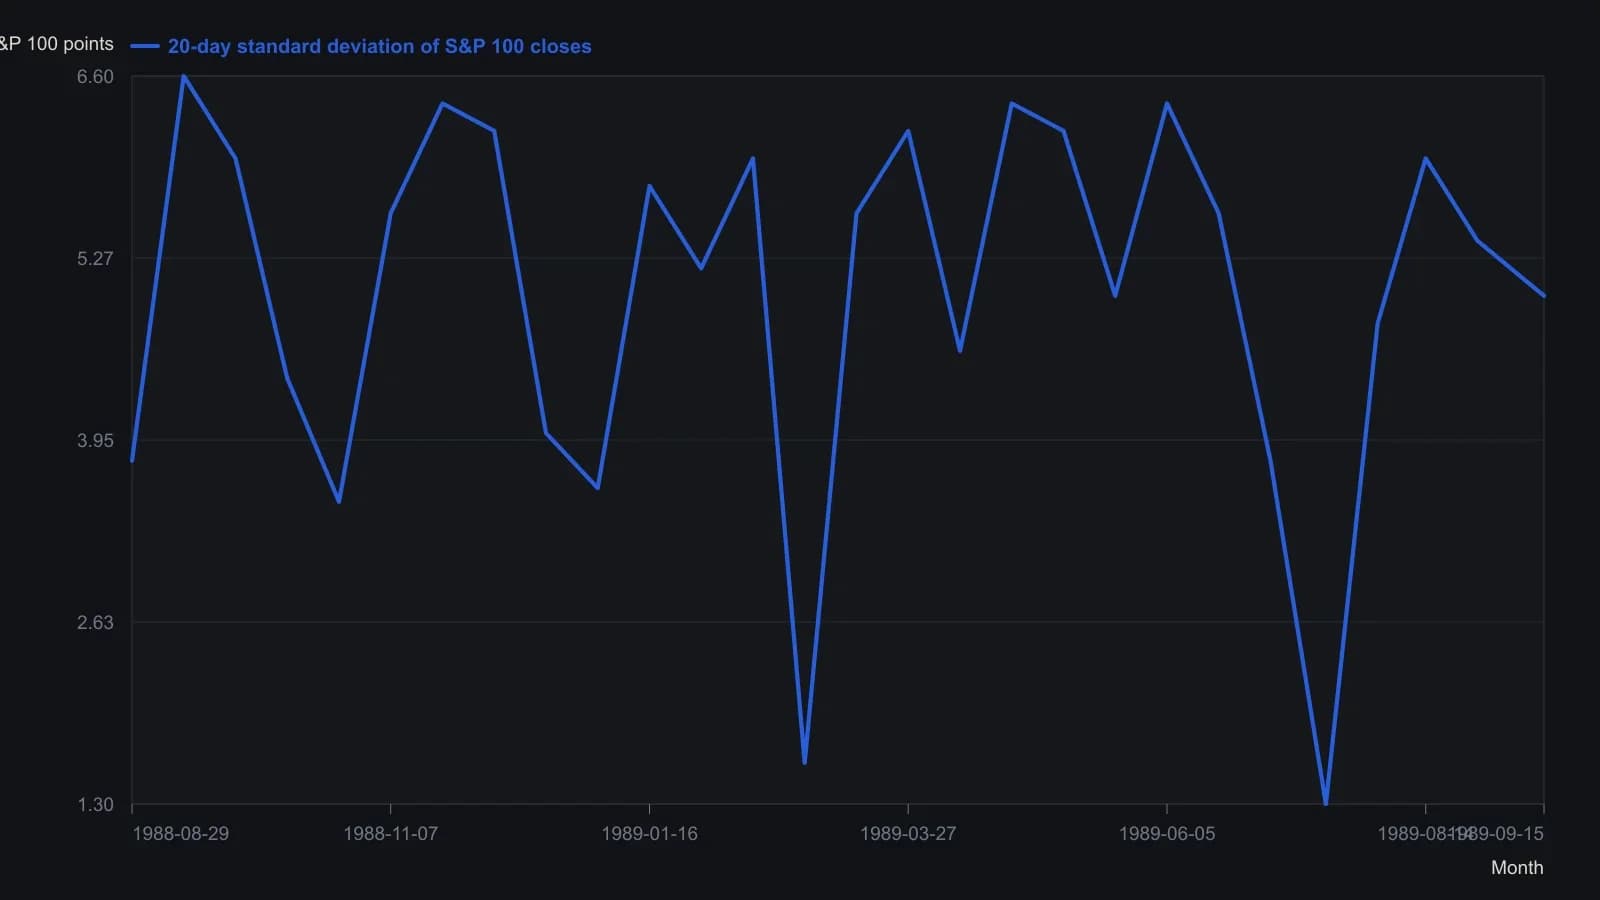The width and height of the screenshot is (1600, 900).
Task: Click the x-axis date 1989-06-05
Action: (x=1167, y=833)
